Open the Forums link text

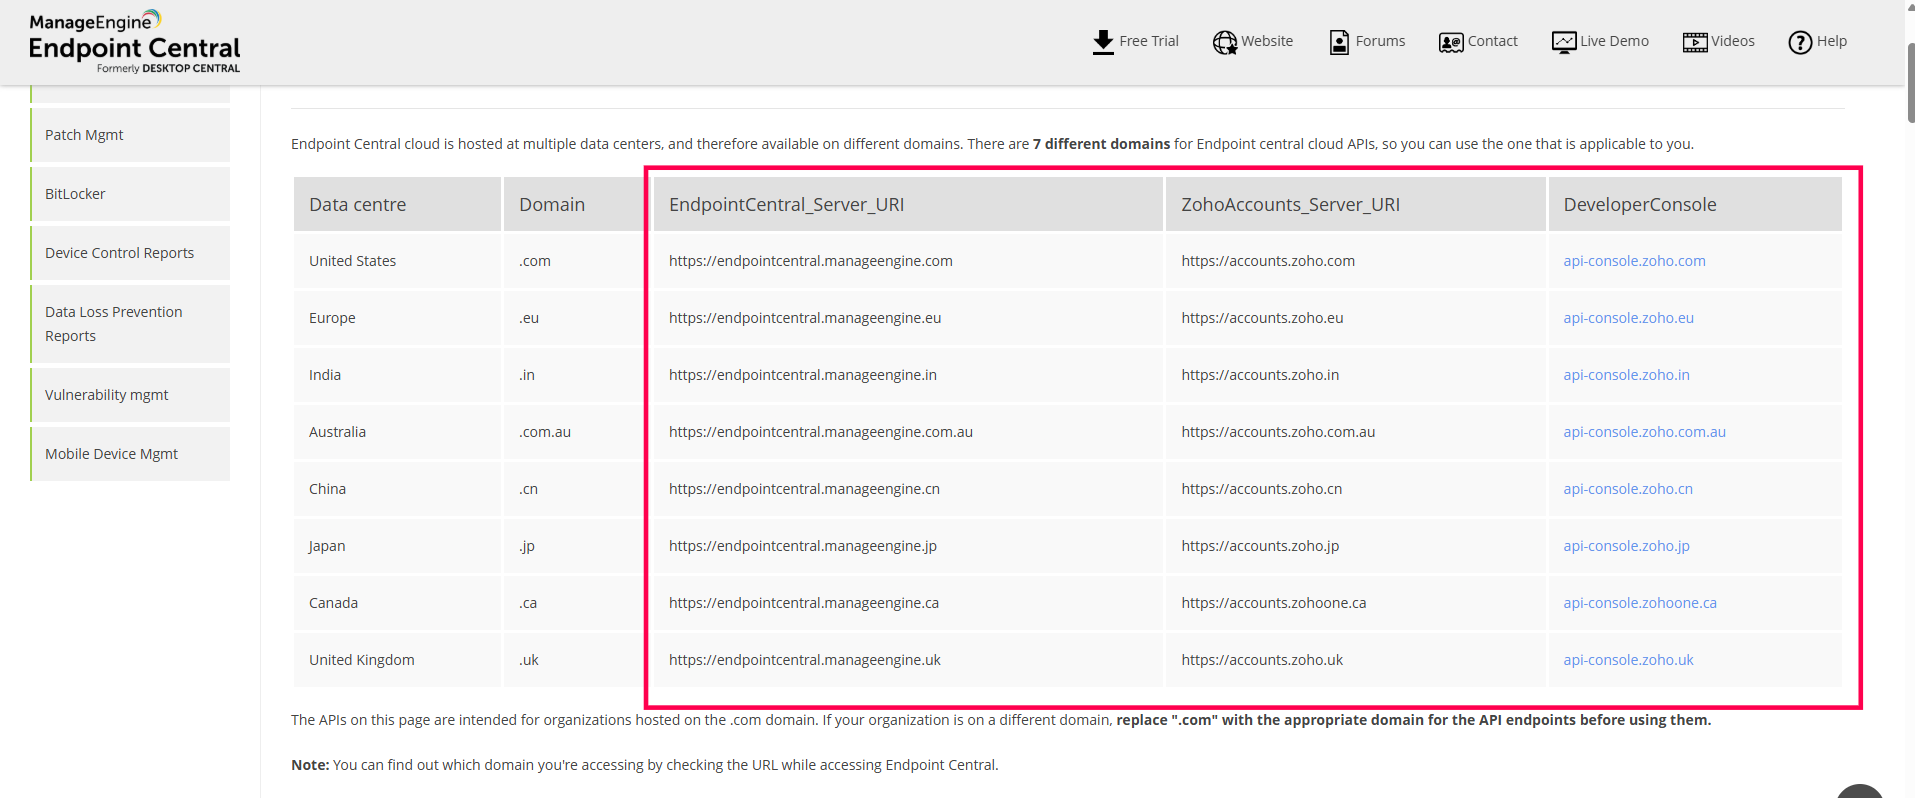pyautogui.click(x=1380, y=41)
